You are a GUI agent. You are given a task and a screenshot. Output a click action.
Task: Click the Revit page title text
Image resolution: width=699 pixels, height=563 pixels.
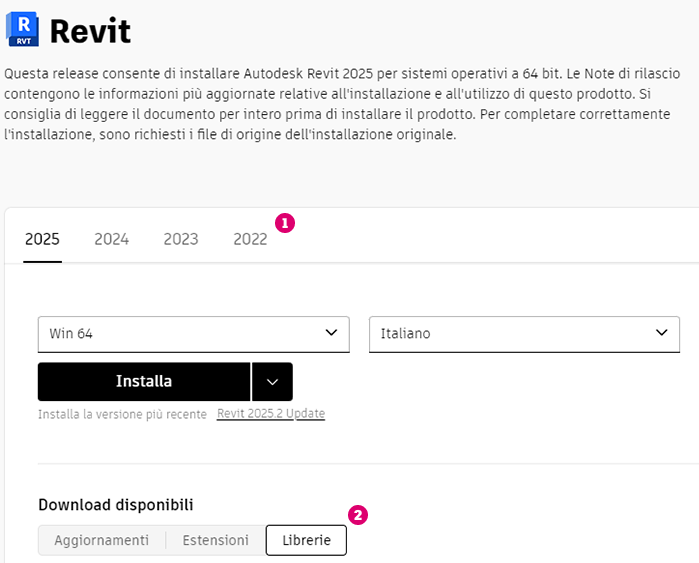coord(90,31)
